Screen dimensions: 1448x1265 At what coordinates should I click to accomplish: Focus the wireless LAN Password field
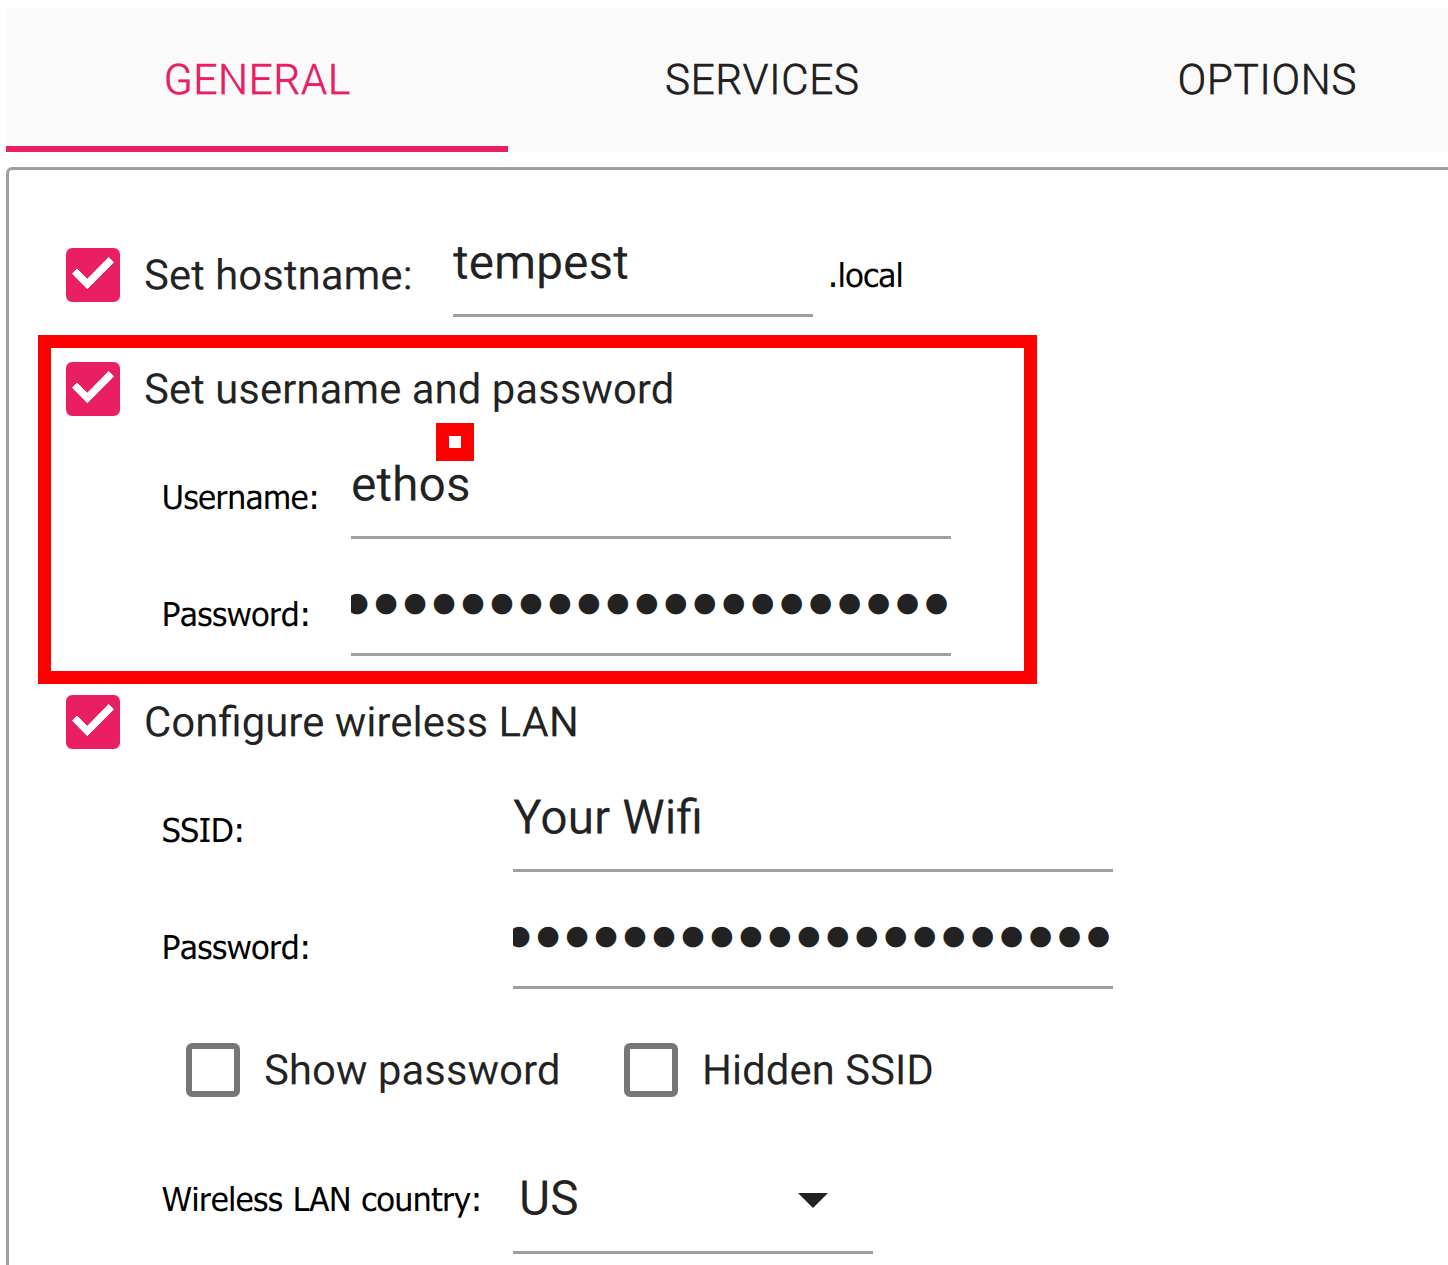click(x=811, y=938)
